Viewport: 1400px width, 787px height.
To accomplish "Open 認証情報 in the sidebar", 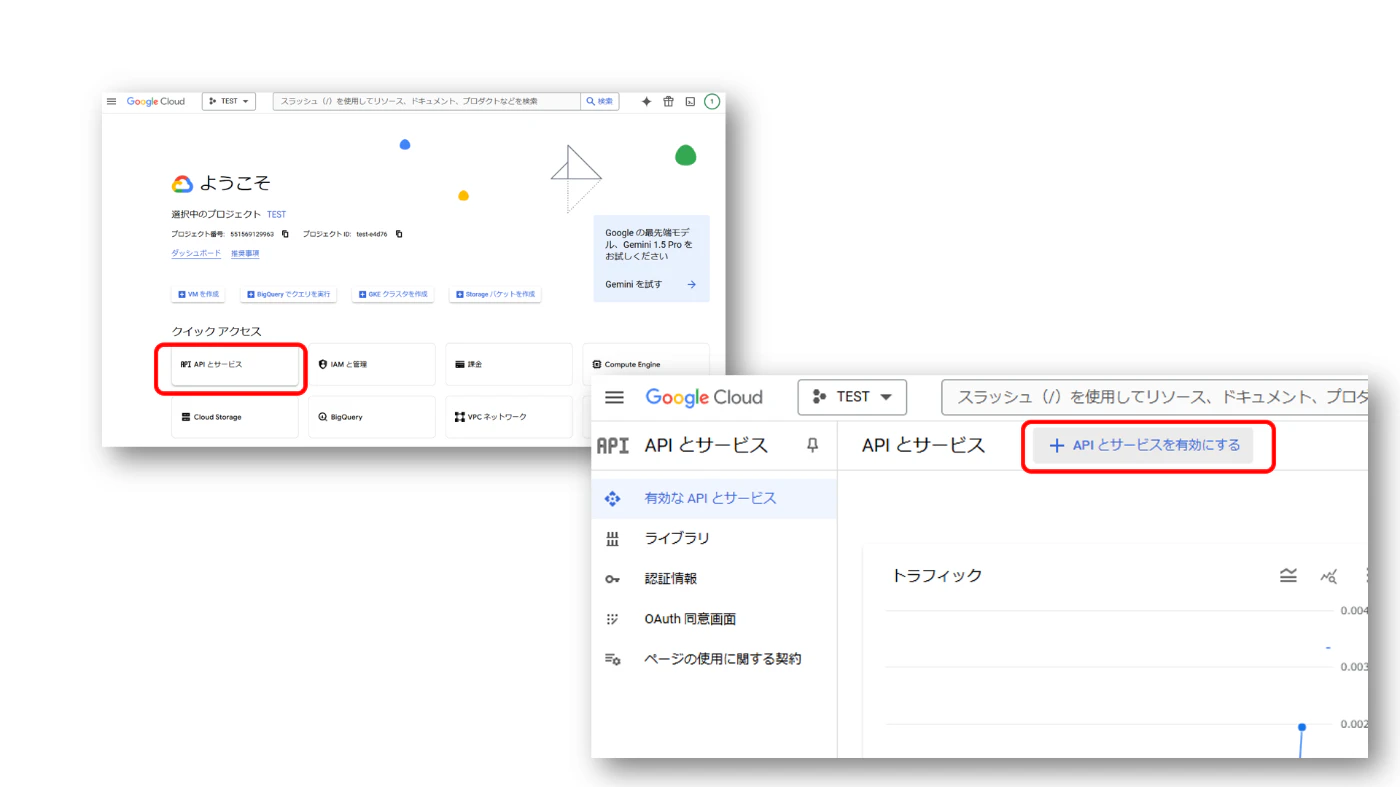I will [714, 578].
